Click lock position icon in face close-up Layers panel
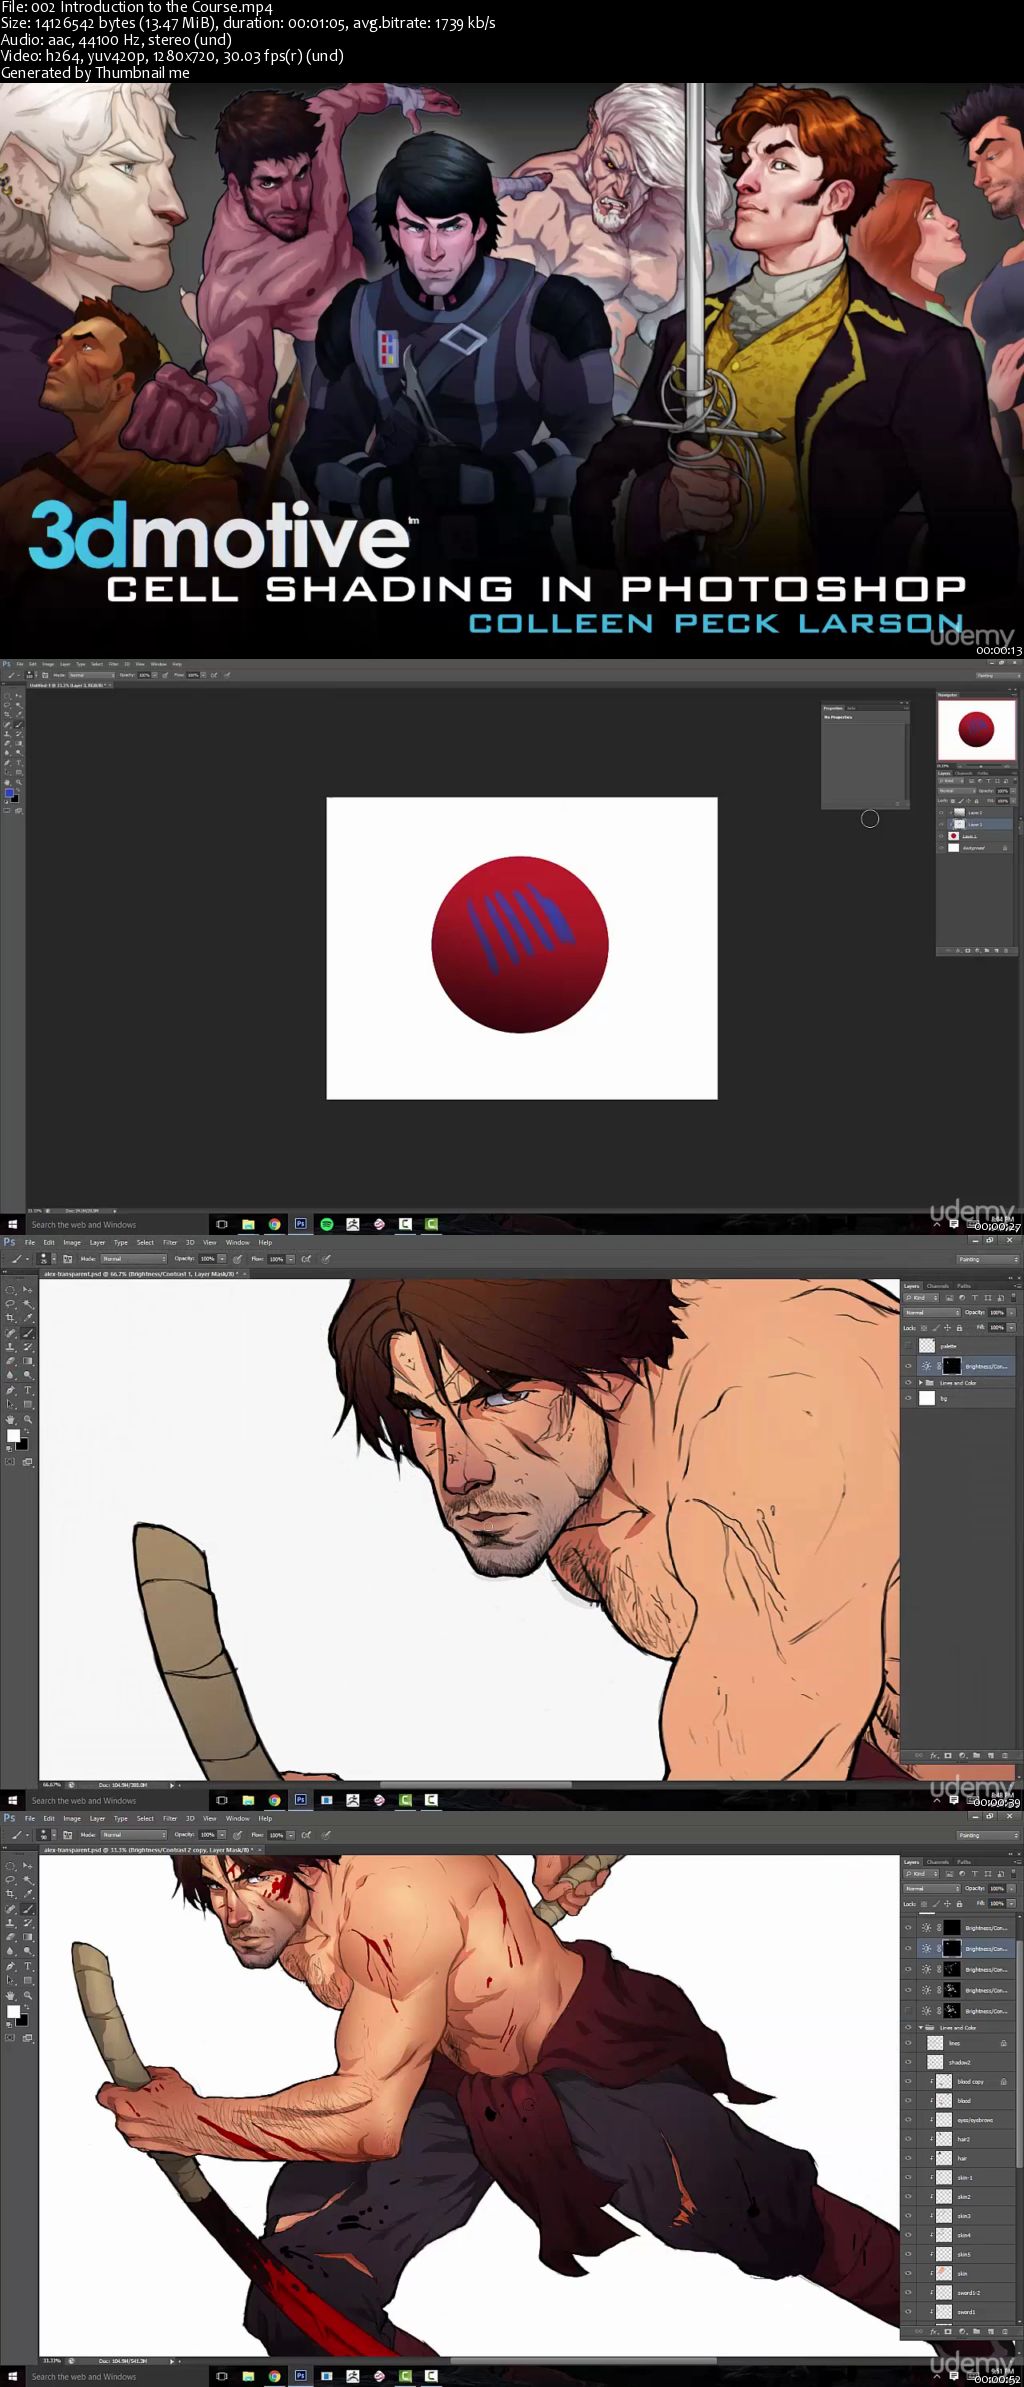The height and width of the screenshot is (2387, 1024). click(947, 1328)
